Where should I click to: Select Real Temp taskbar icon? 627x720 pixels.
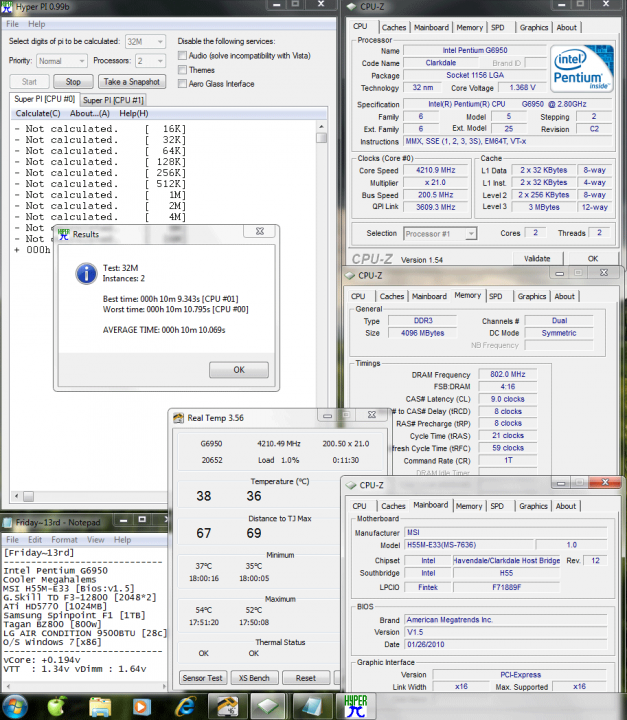tap(227, 706)
